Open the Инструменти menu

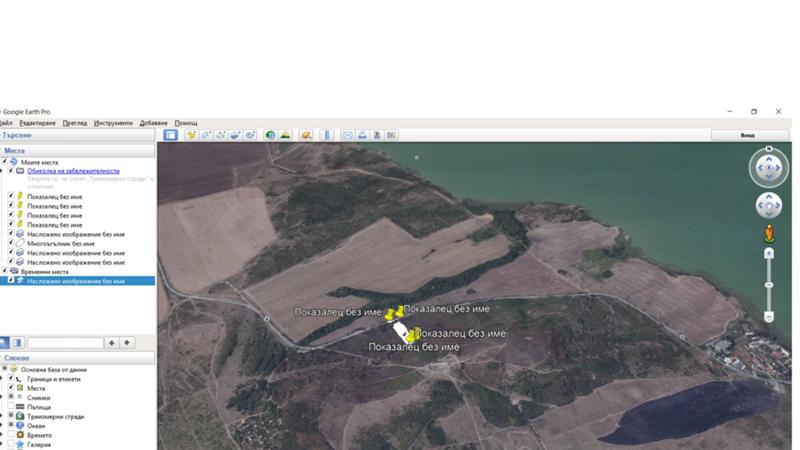(113, 123)
